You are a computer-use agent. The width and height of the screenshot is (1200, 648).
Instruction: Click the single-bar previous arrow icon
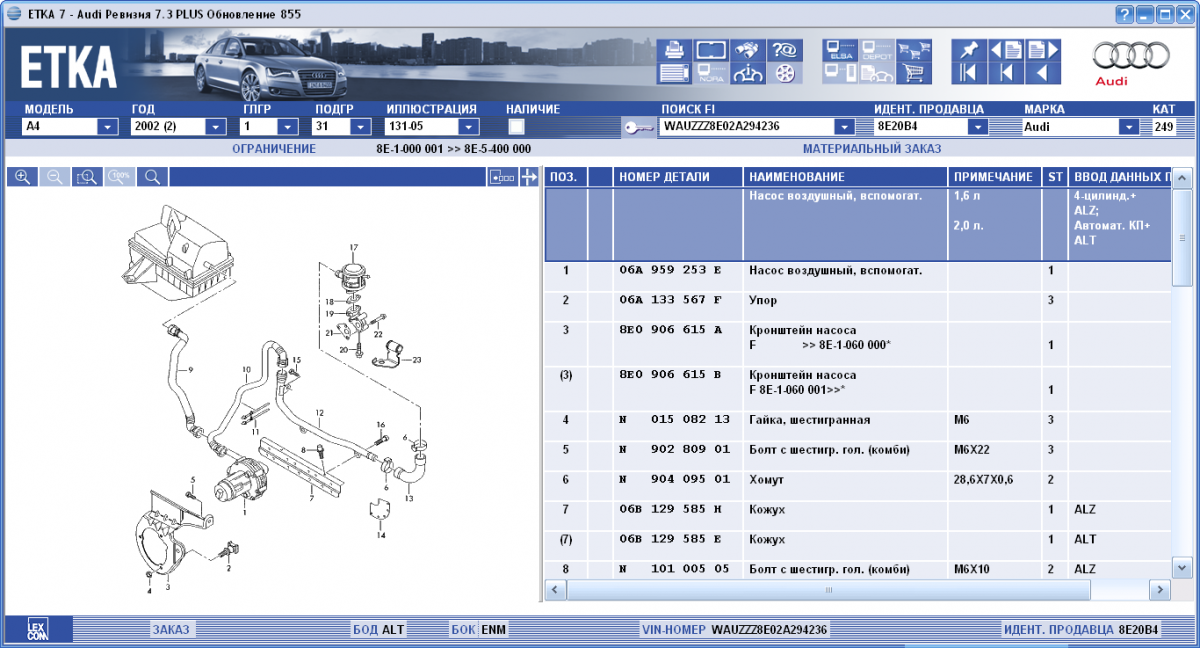(1005, 73)
